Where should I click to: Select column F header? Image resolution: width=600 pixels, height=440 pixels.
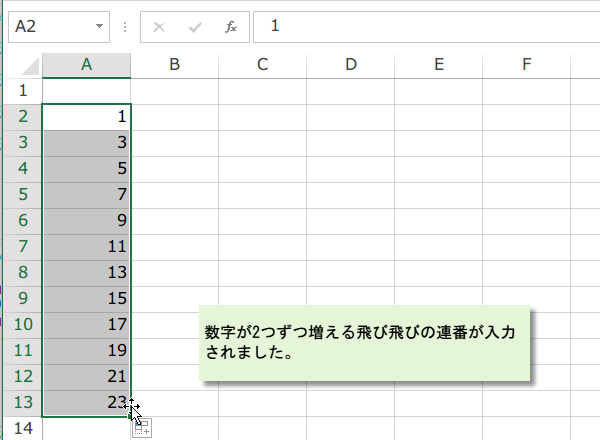click(x=526, y=65)
